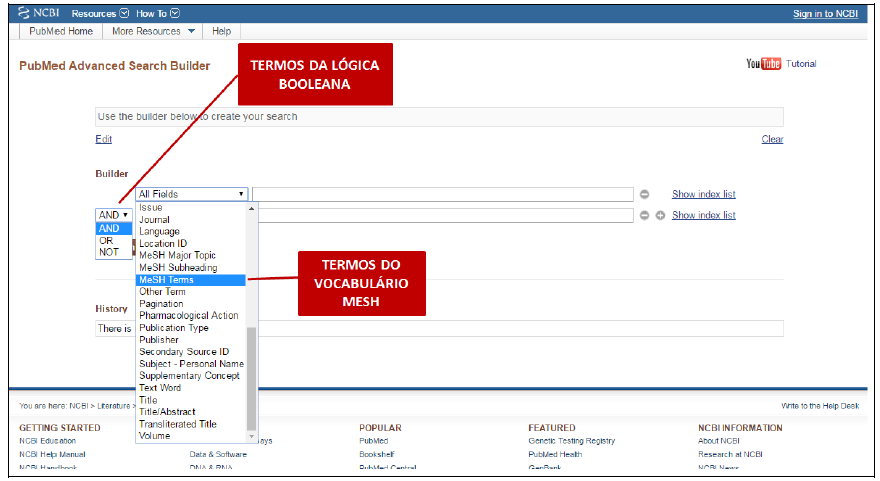The width and height of the screenshot is (880, 481).
Task: Click the Edit link
Action: coord(103,139)
